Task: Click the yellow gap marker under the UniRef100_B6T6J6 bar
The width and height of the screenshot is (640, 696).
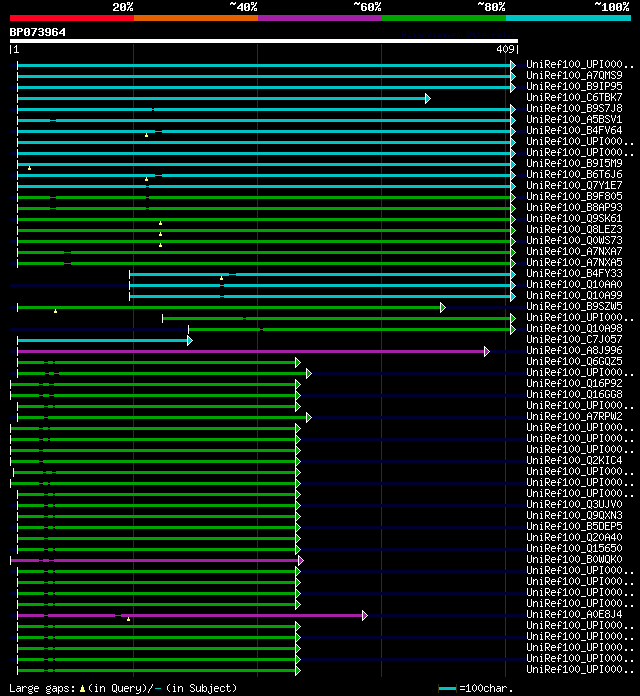Action: [x=146, y=179]
